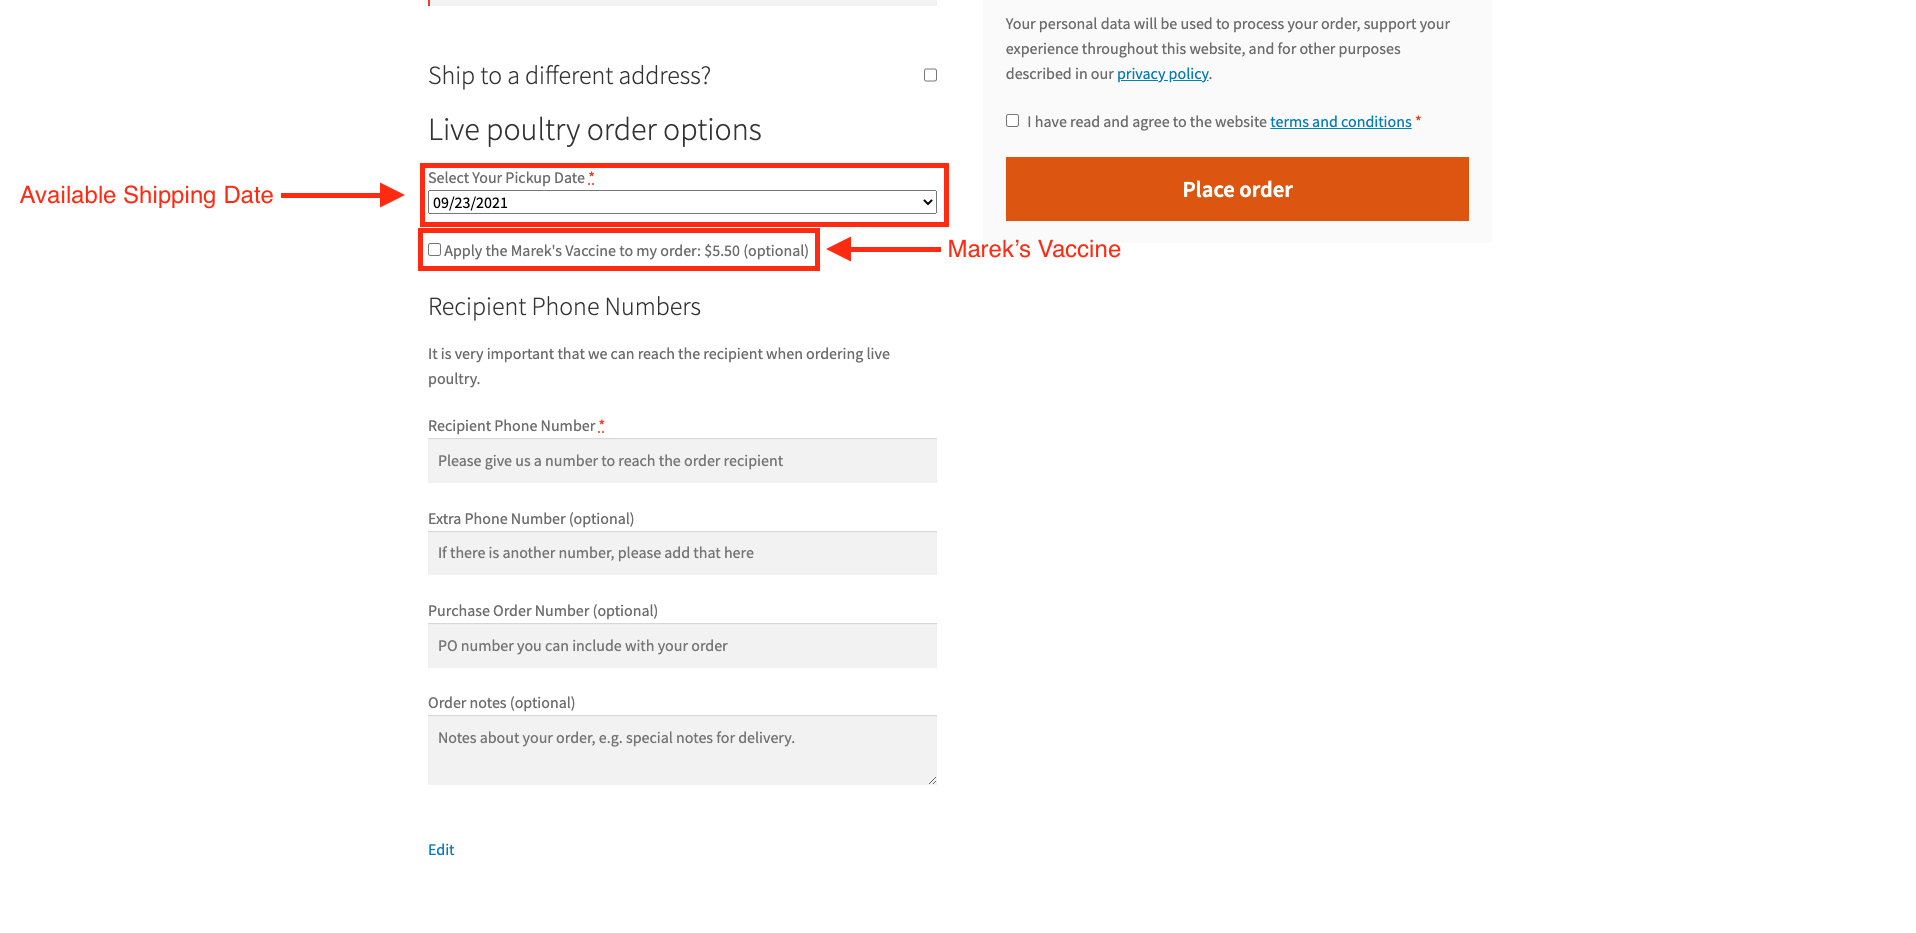Agree to the terms and conditions checkbox
The image size is (1916, 933).
1012,121
